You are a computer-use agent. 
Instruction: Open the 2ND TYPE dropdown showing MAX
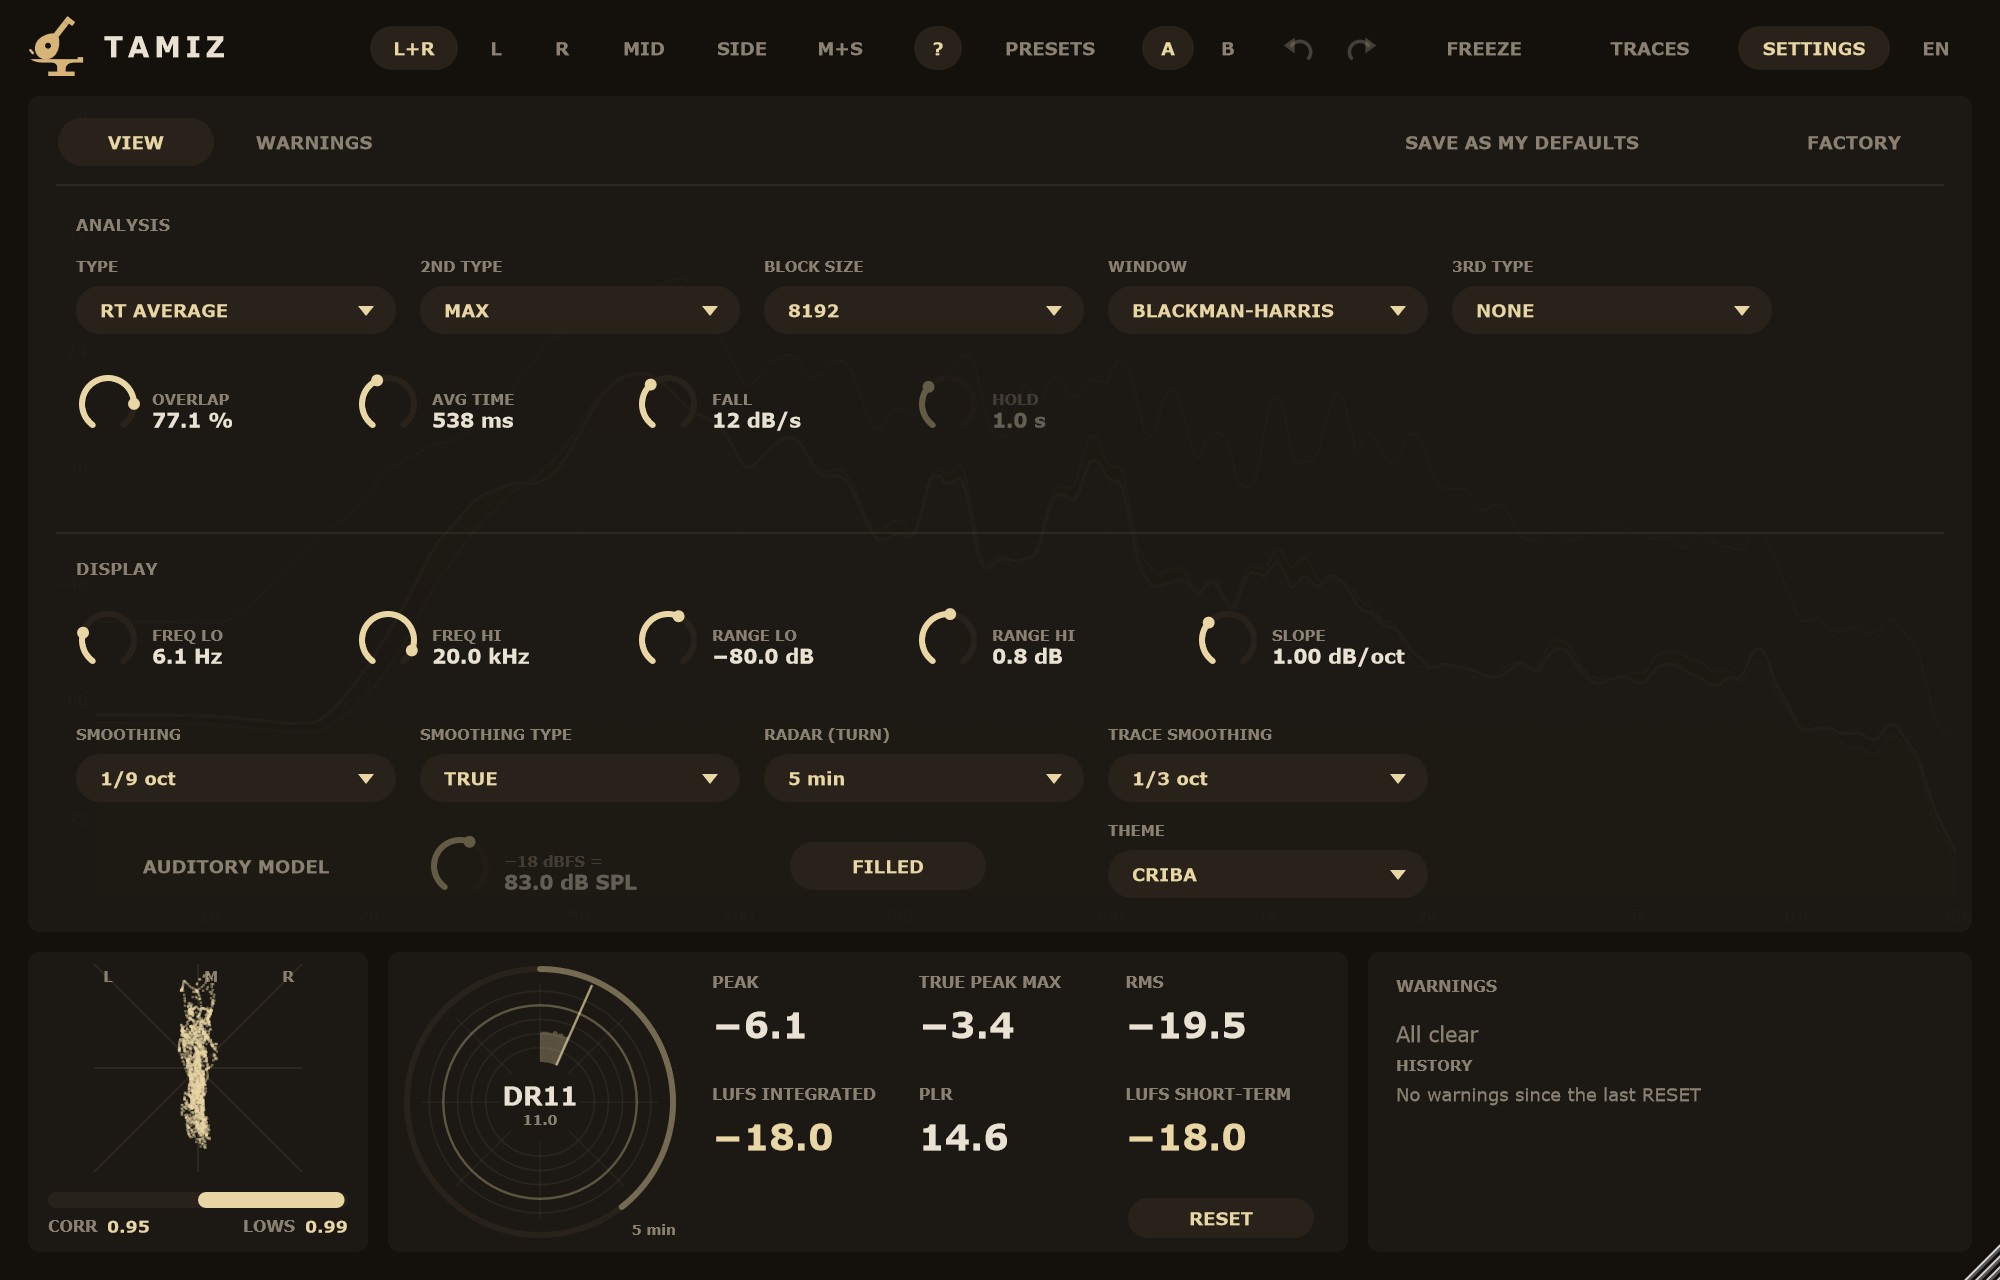tap(580, 310)
